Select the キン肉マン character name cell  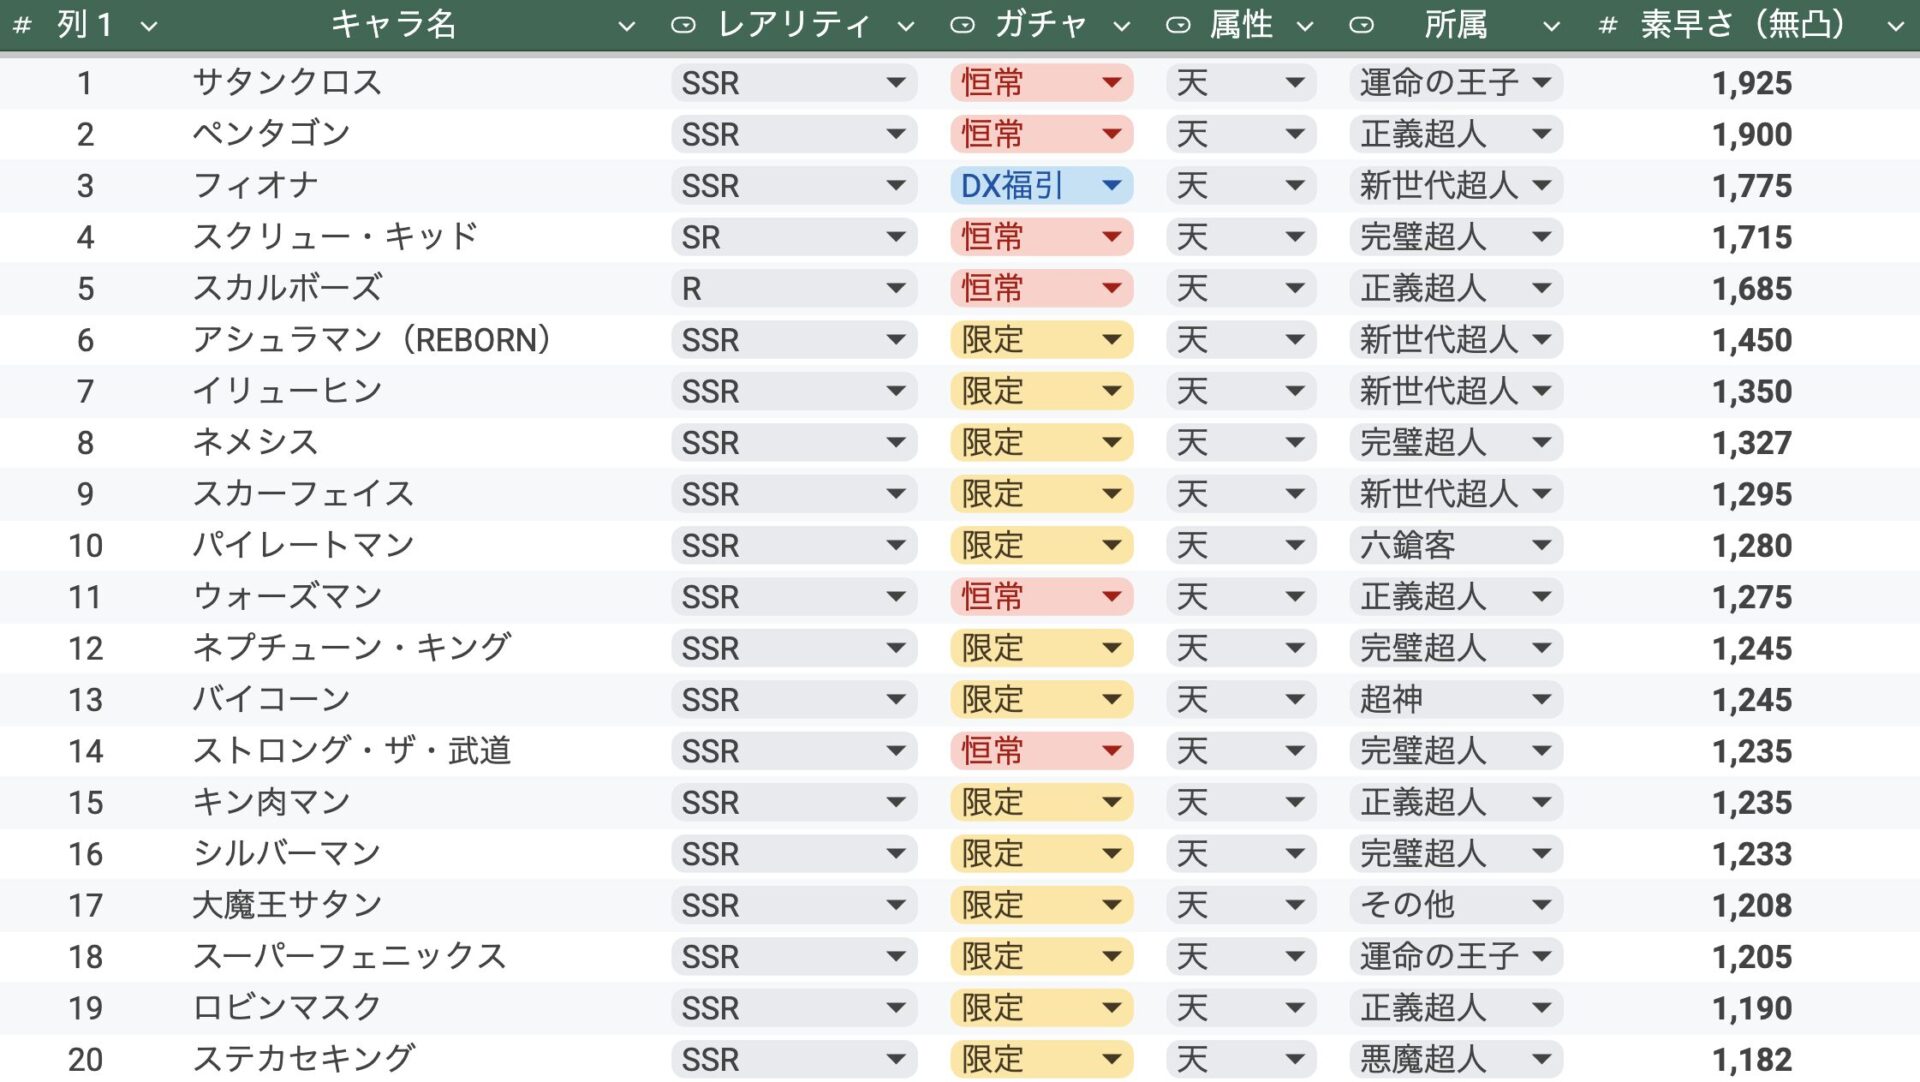[x=271, y=802]
